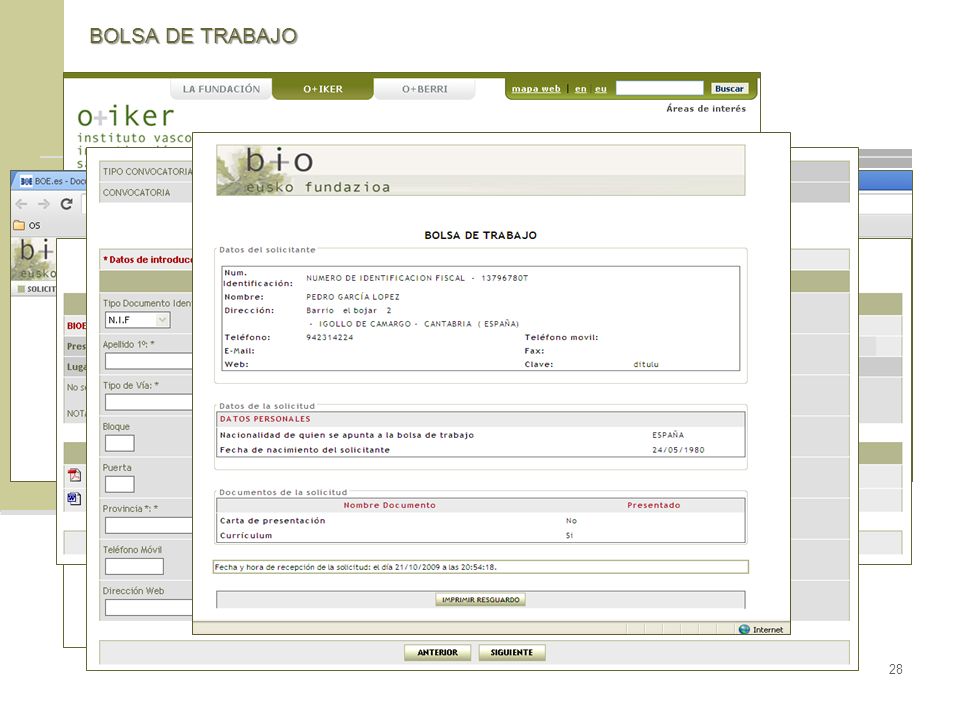Open the N.I.F document type dropdown
The height and width of the screenshot is (720, 960).
137,320
